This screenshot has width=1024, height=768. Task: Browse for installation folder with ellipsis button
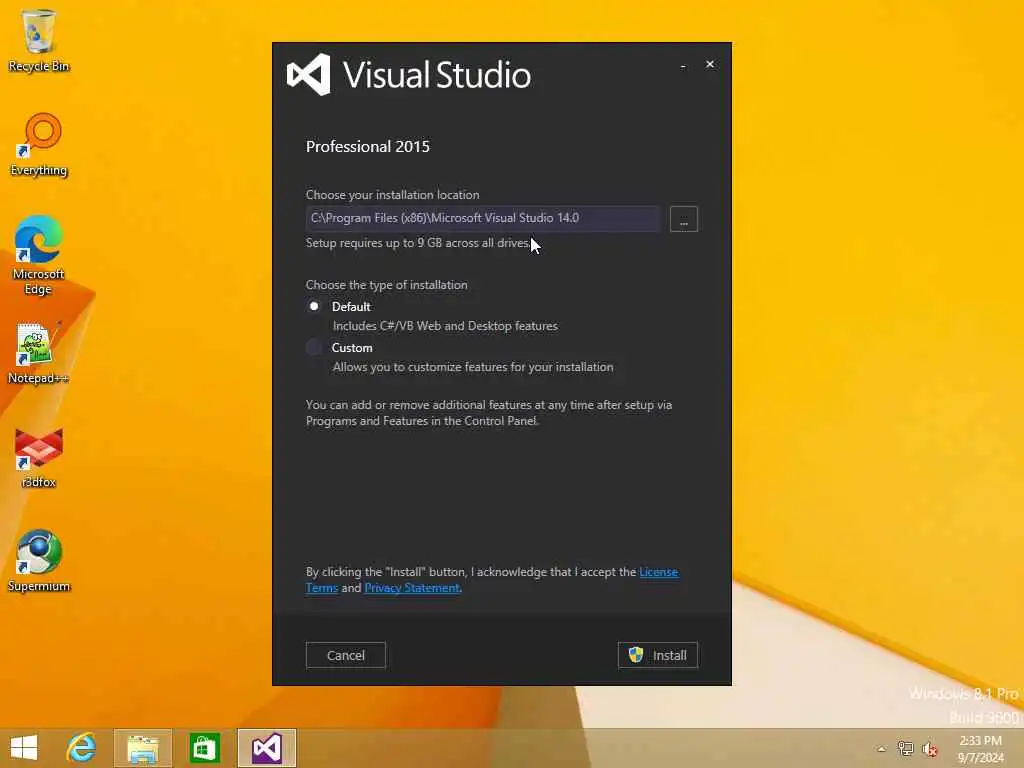[x=684, y=219]
